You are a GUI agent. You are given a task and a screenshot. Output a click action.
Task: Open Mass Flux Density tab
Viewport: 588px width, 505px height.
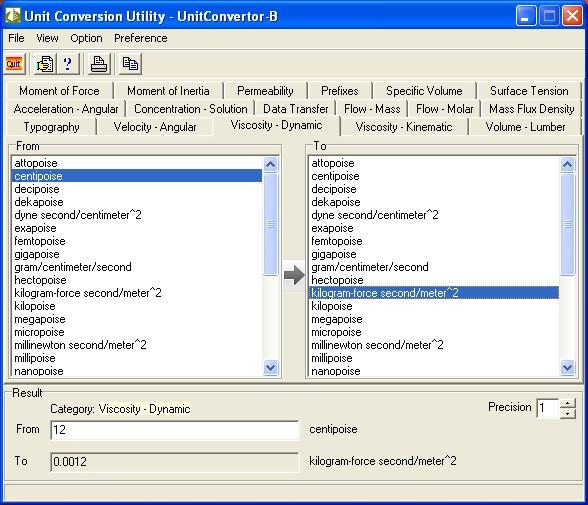point(531,109)
